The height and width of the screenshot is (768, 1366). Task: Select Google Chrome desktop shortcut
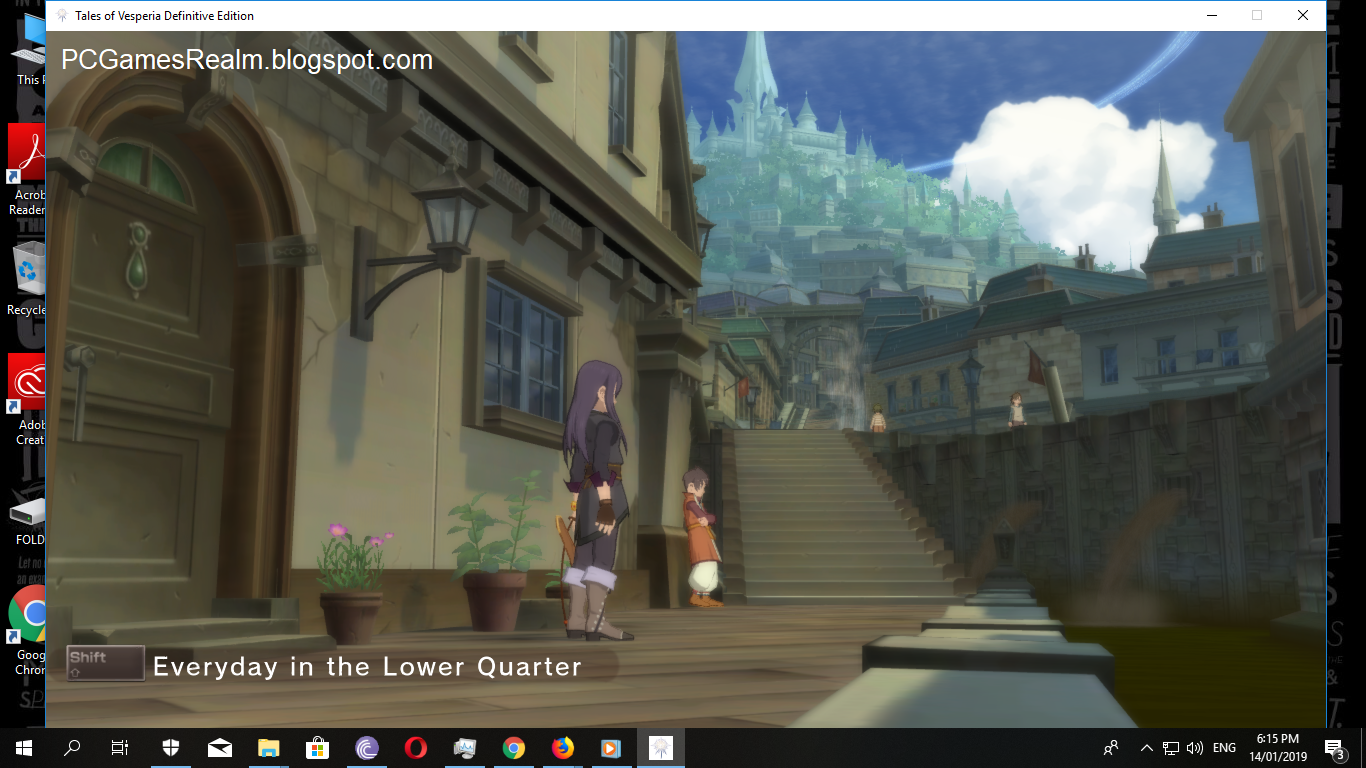(28, 630)
